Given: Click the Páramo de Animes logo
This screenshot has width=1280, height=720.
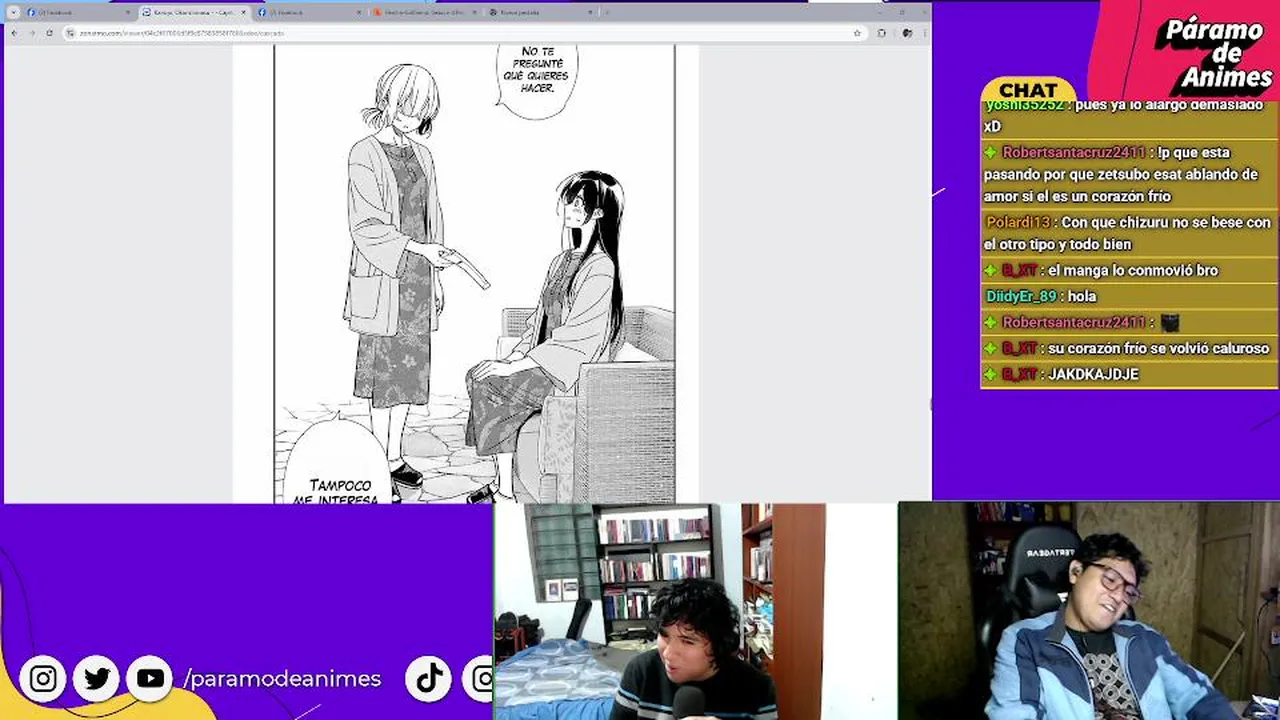Looking at the screenshot, I should tap(1212, 53).
